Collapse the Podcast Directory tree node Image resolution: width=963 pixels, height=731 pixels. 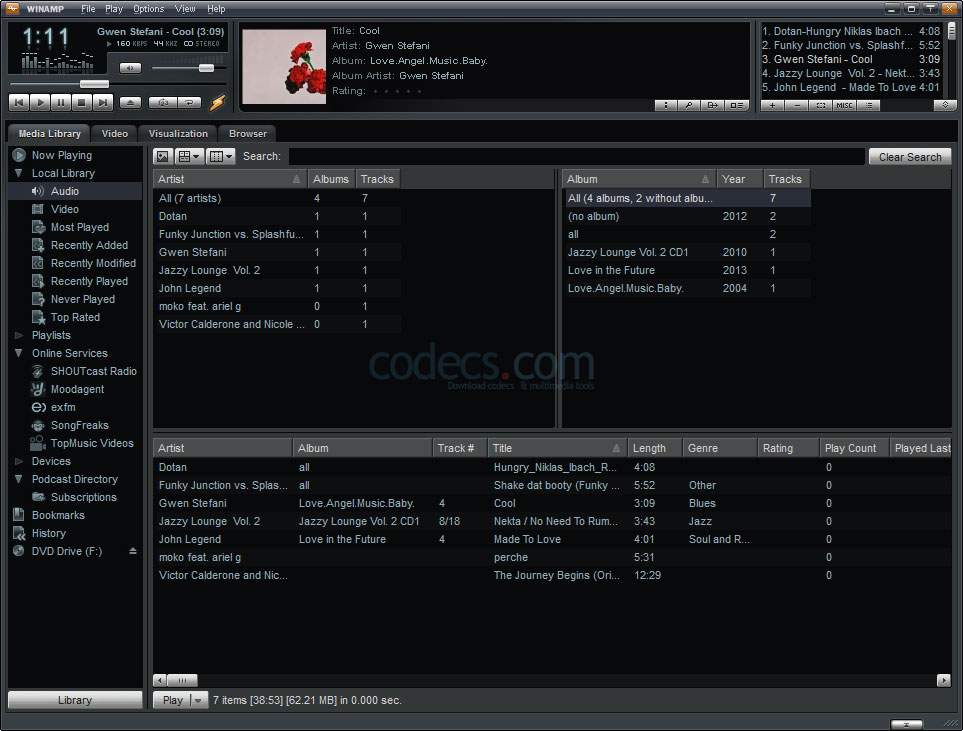point(18,479)
